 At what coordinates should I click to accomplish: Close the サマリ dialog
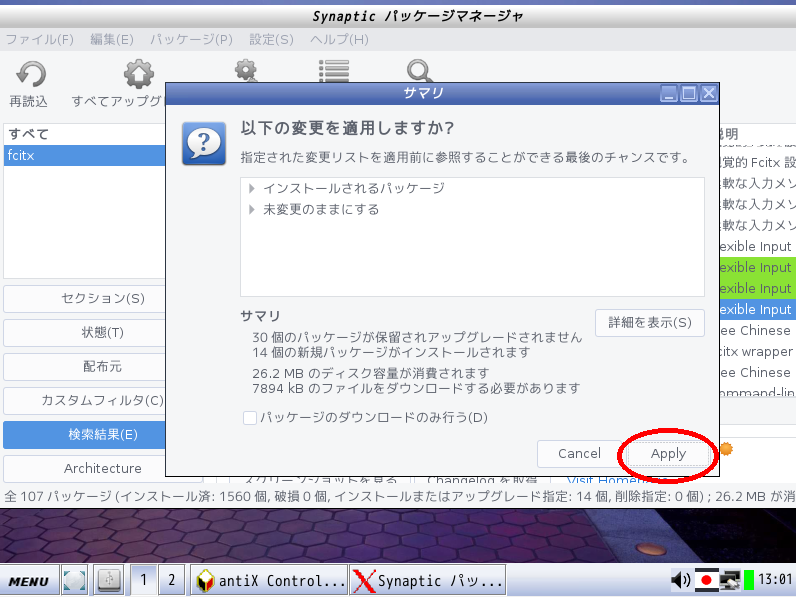709,93
